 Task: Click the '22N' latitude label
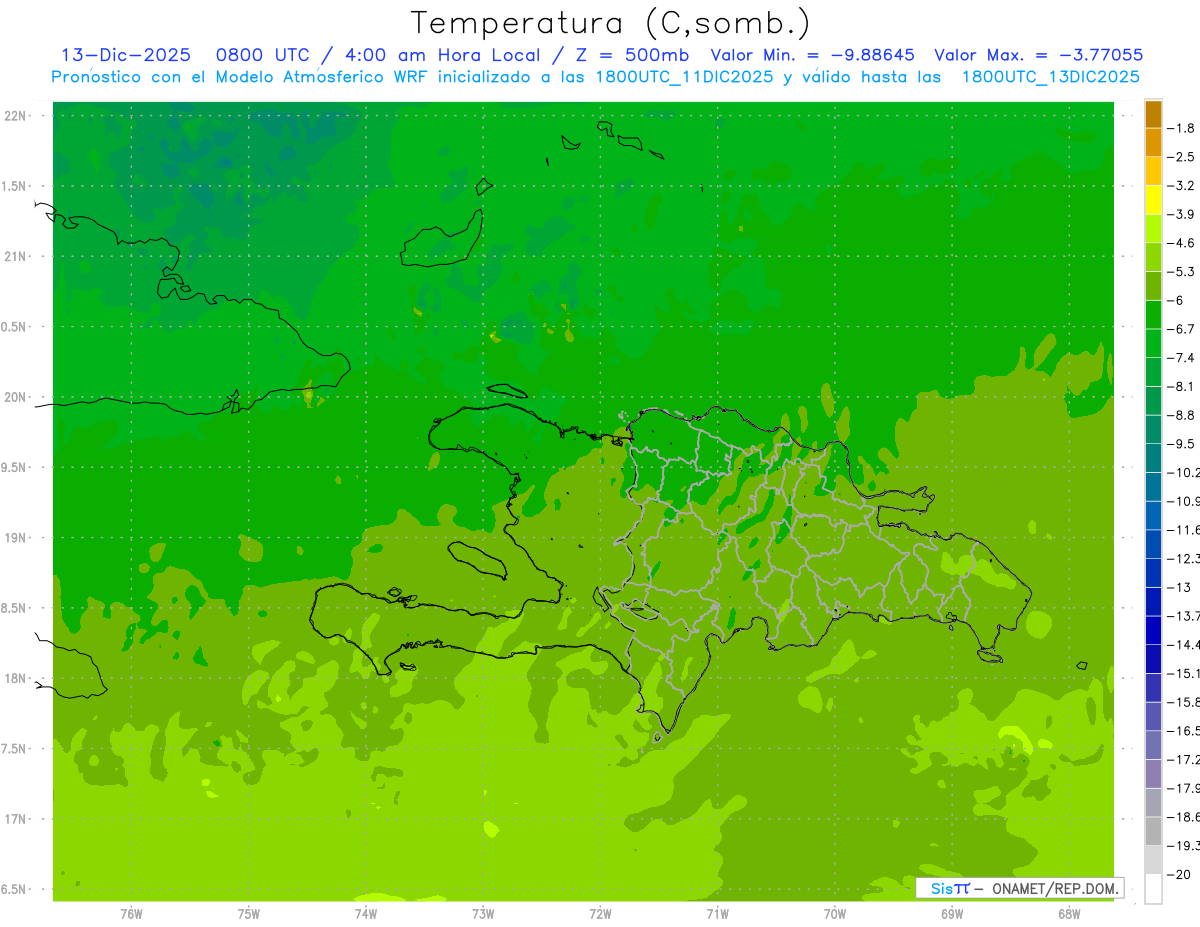[x=15, y=116]
